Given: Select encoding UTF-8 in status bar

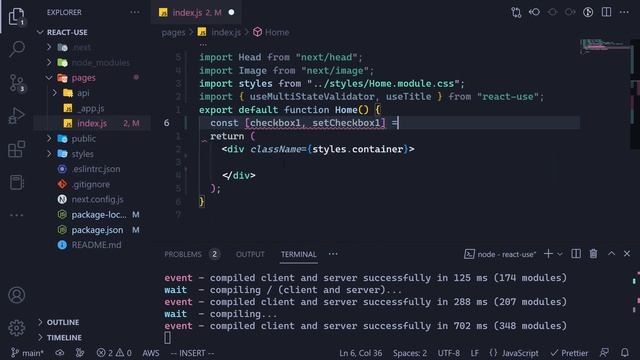Looking at the screenshot, I should 449,353.
